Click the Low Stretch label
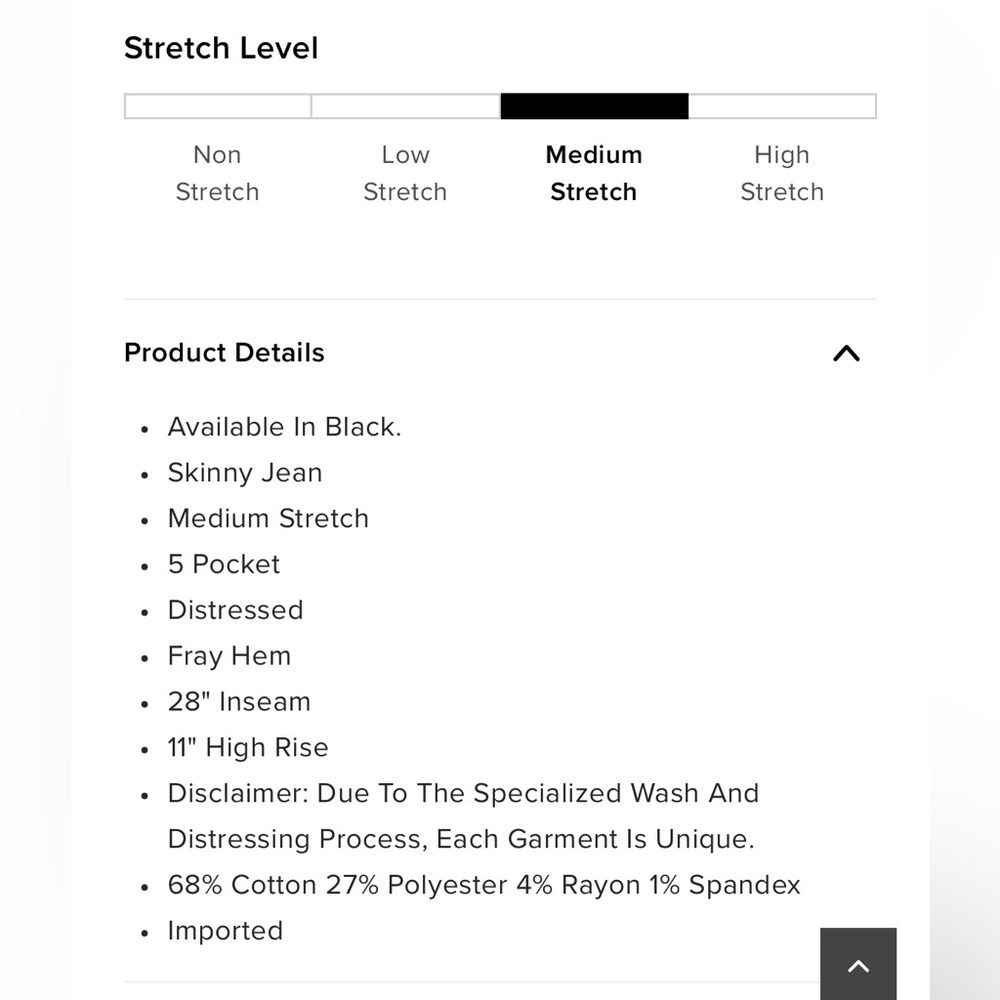Image resolution: width=1000 pixels, height=1000 pixels. click(406, 173)
